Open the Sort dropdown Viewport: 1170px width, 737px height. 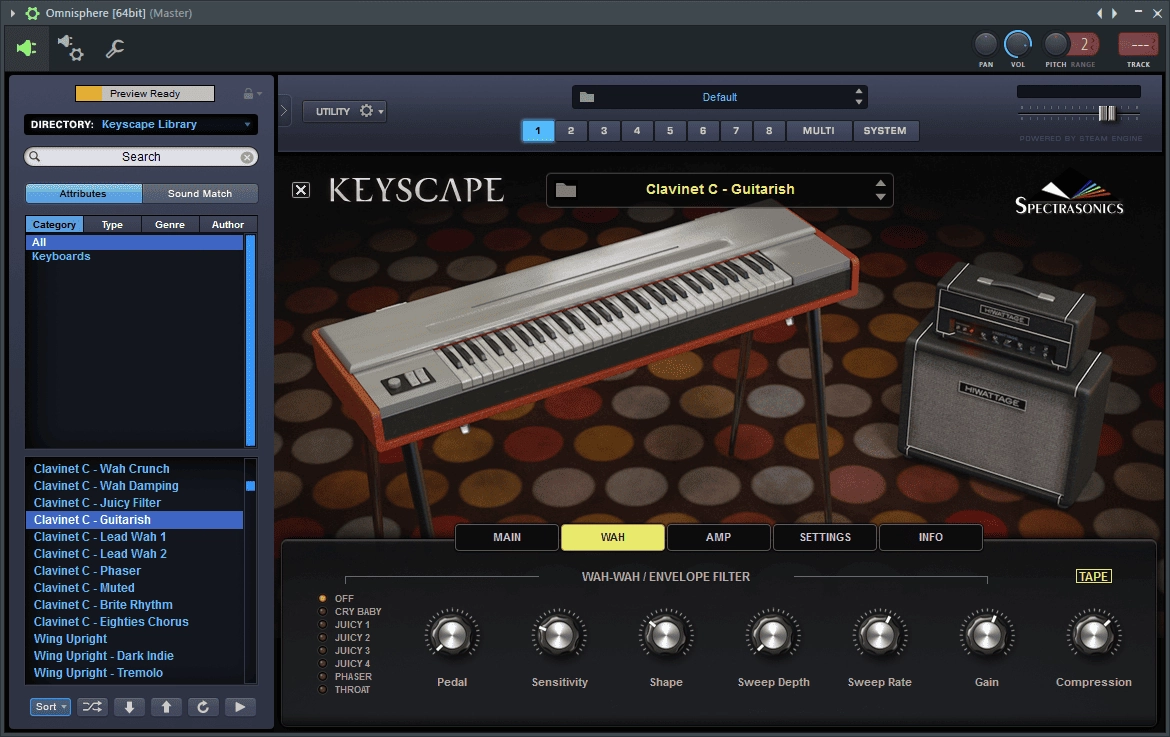pyautogui.click(x=50, y=706)
